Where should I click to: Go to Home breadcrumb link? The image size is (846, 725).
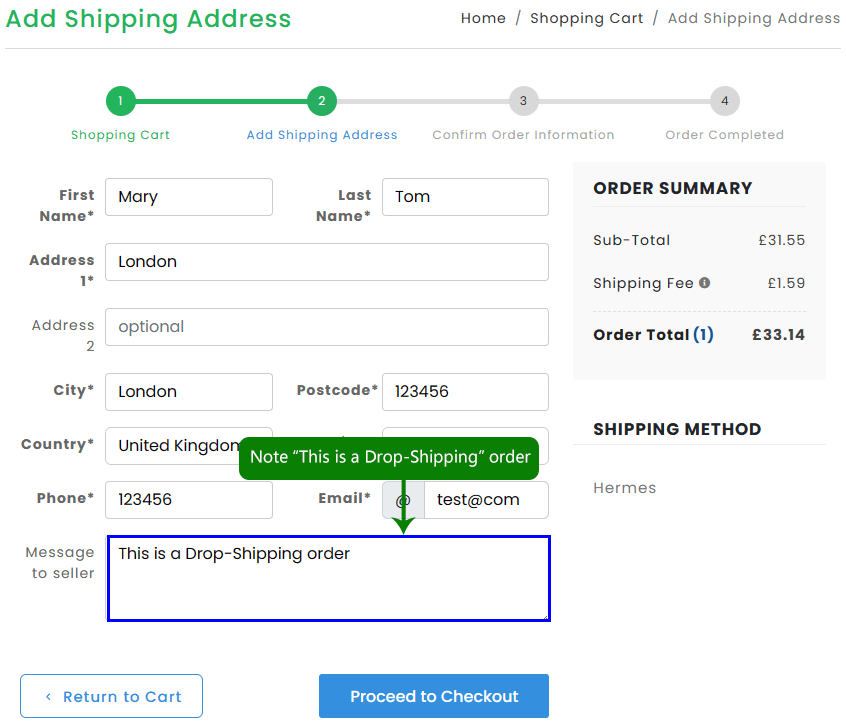pyautogui.click(x=483, y=18)
